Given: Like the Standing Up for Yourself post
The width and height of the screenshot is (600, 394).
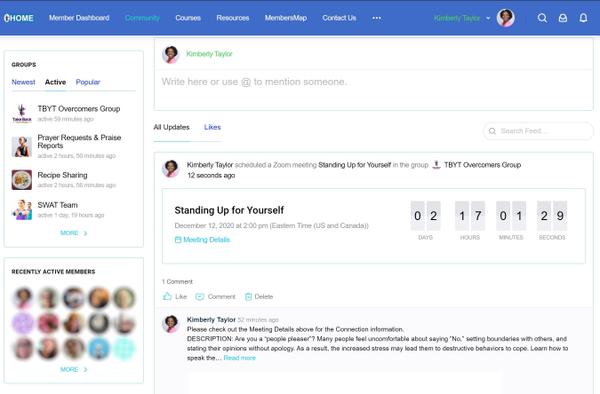Looking at the screenshot, I should [x=175, y=296].
